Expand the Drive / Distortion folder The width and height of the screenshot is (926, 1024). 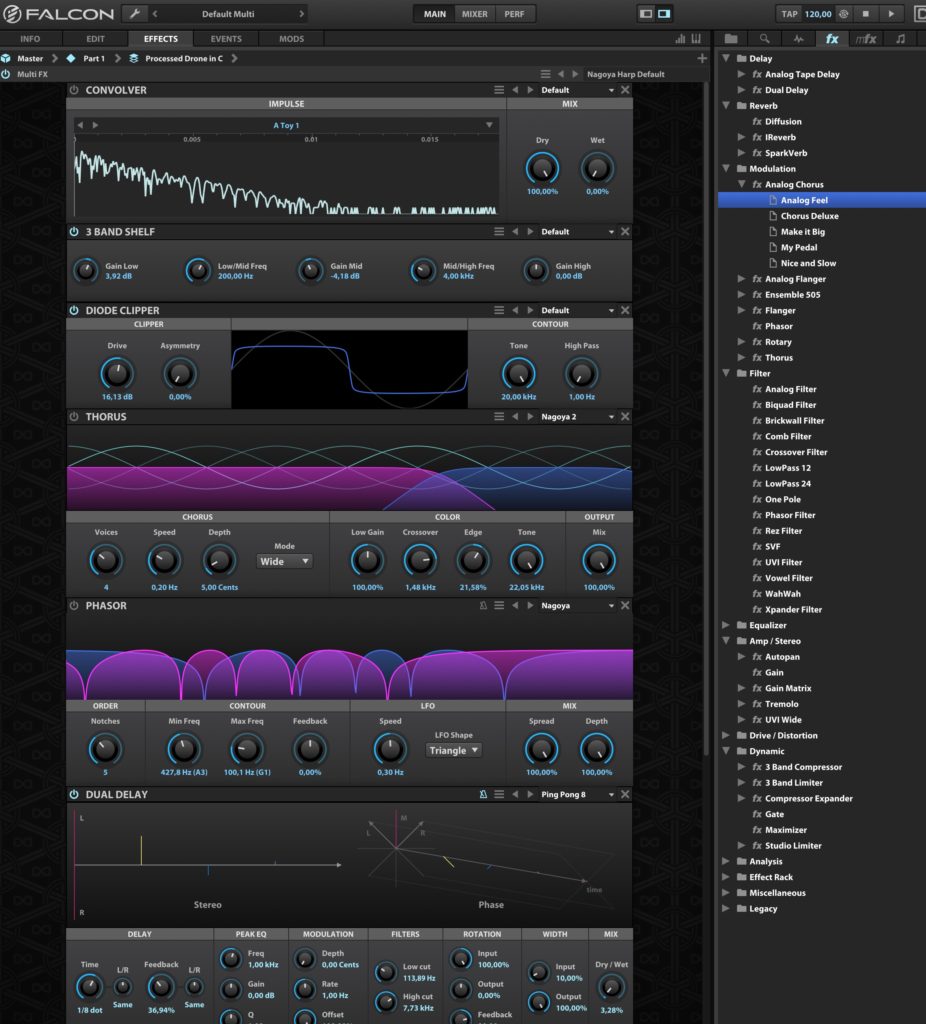(x=726, y=735)
